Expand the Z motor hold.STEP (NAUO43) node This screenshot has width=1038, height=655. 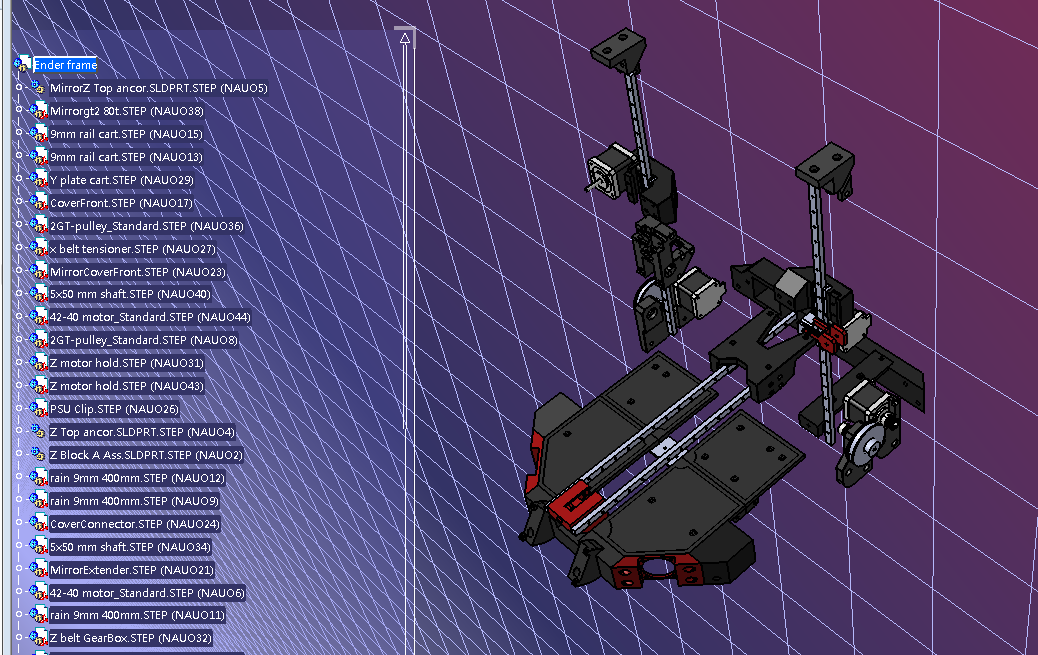[x=19, y=385]
